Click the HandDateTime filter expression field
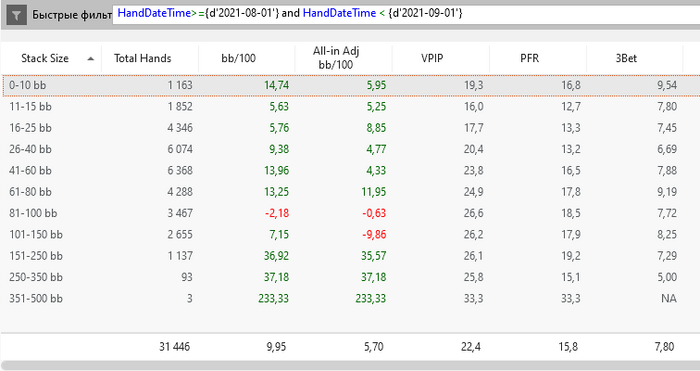 pos(406,14)
